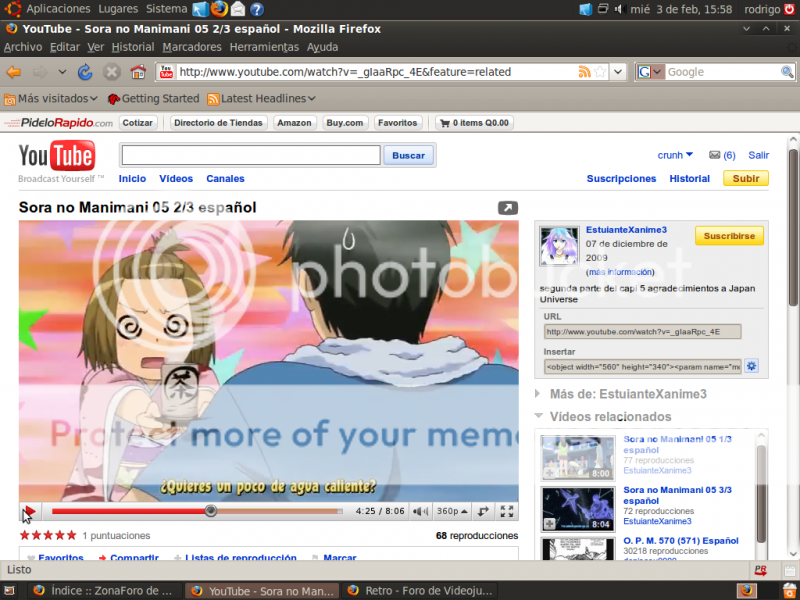Viewport: 800px width, 600px height.
Task: Toggle the player size expand icon
Action: pos(483,511)
